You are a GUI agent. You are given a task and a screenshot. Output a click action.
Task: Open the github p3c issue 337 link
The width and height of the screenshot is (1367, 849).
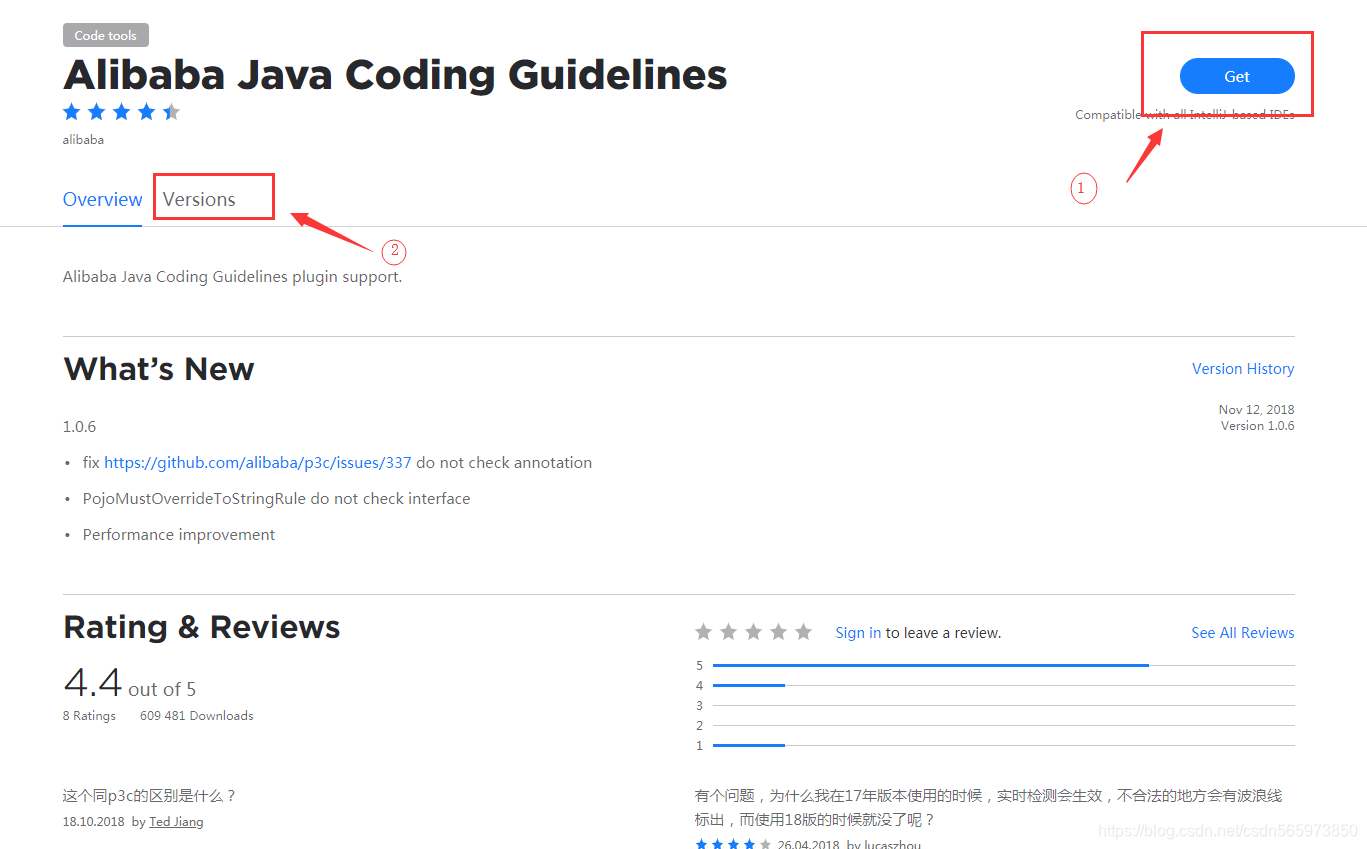pyautogui.click(x=258, y=463)
